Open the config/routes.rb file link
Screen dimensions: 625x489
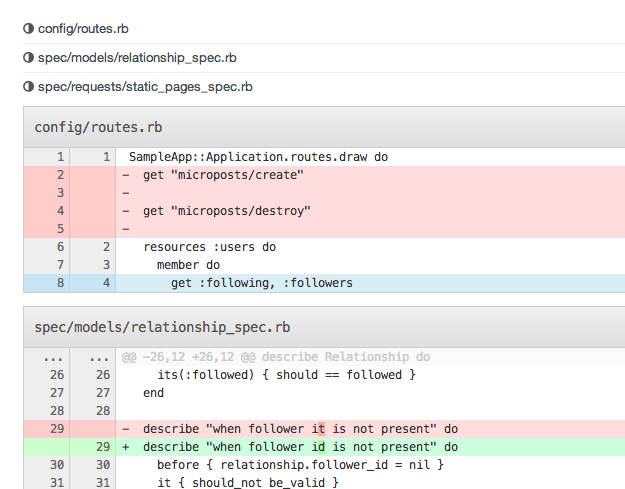point(83,29)
